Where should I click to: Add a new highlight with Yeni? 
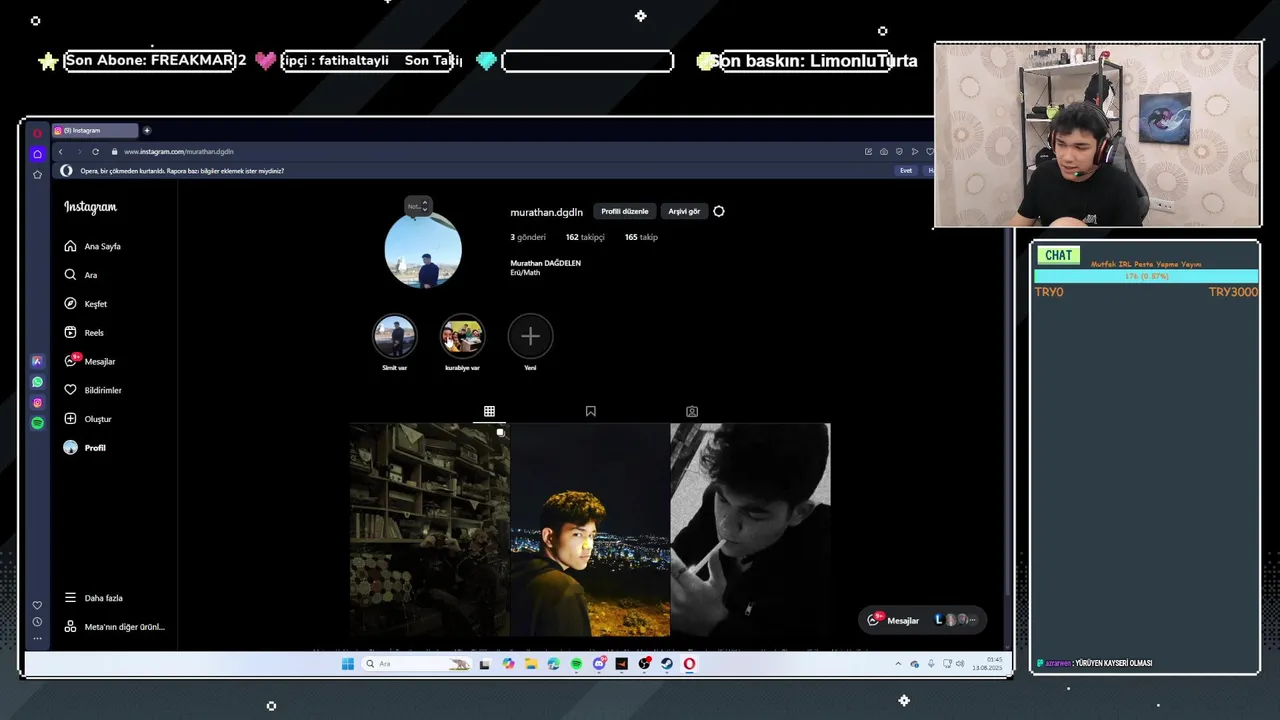[x=530, y=337]
